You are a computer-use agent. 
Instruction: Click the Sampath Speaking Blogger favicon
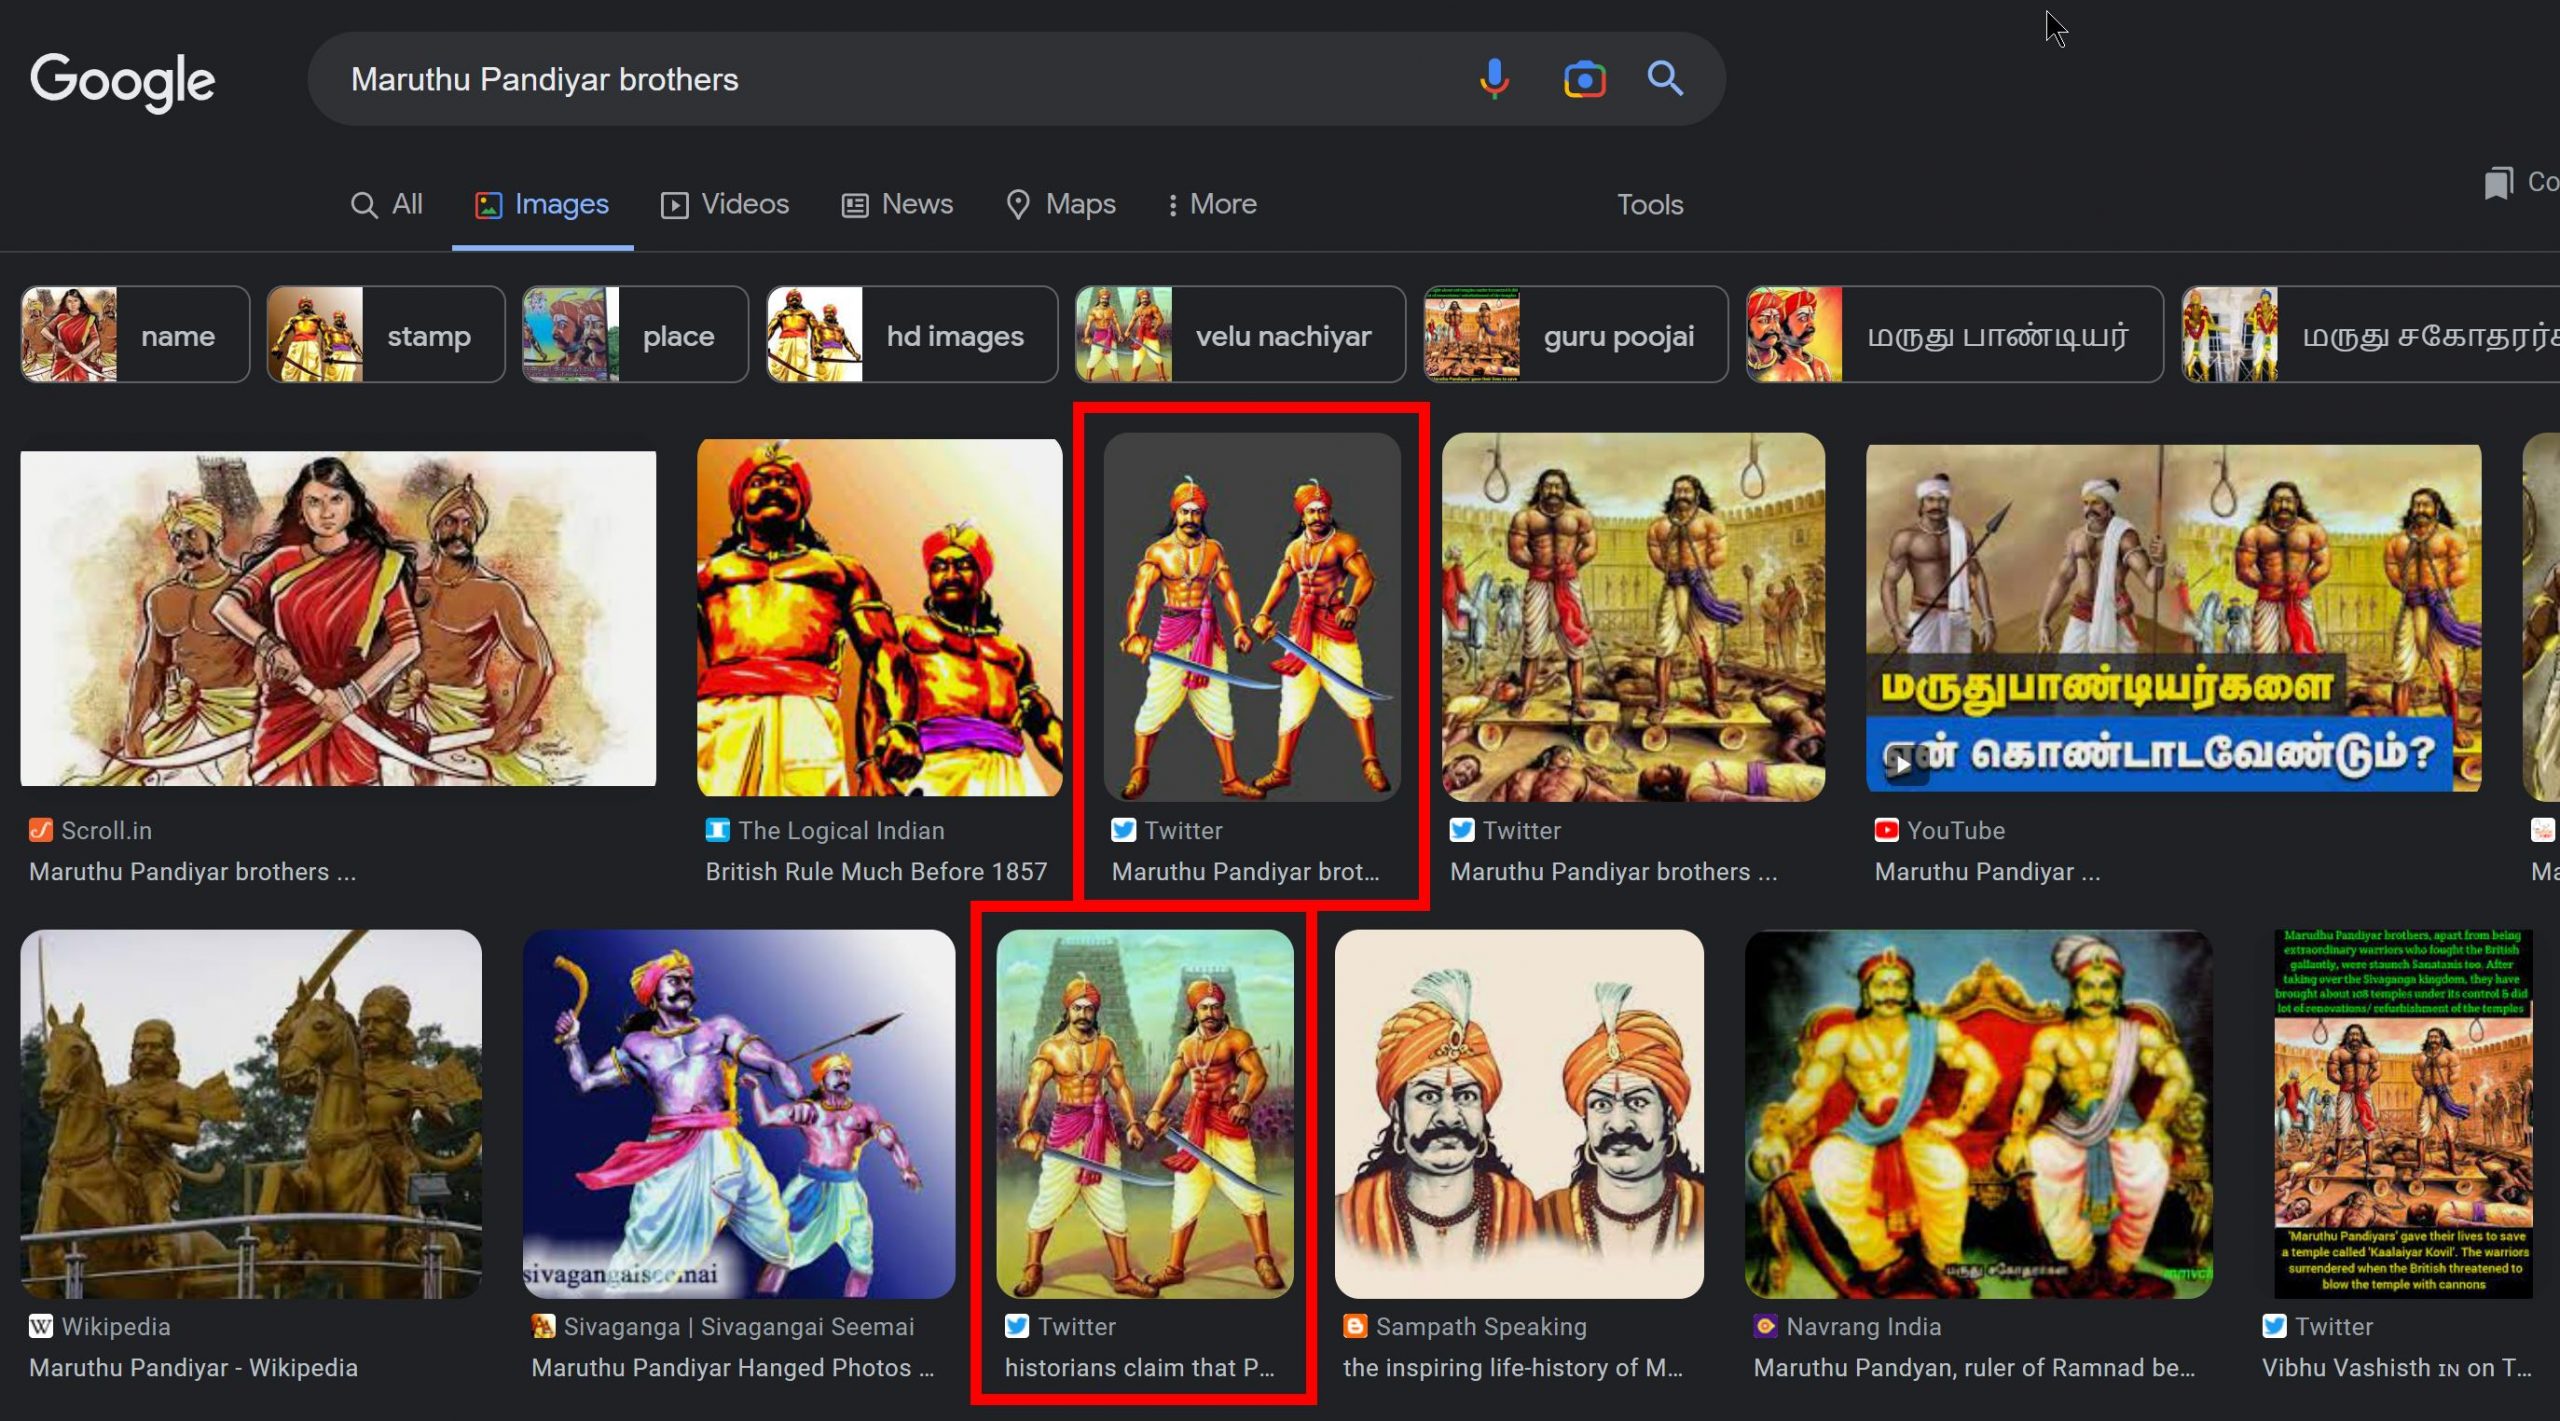coord(1354,1326)
